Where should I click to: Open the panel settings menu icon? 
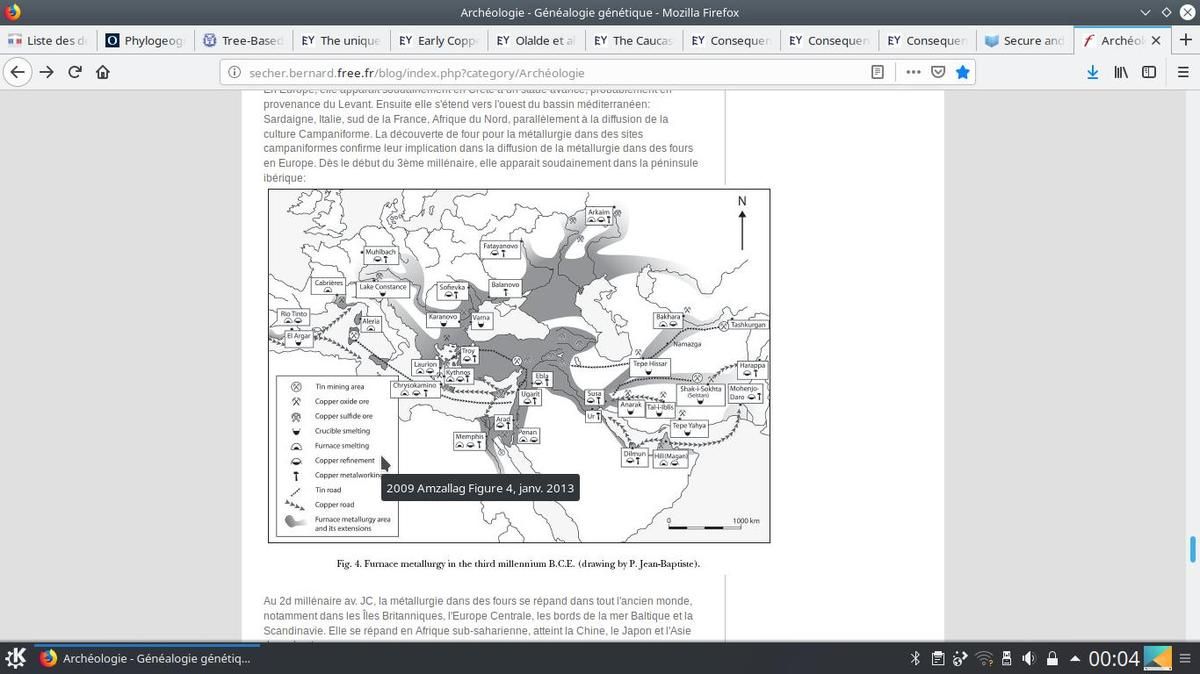point(1186,658)
